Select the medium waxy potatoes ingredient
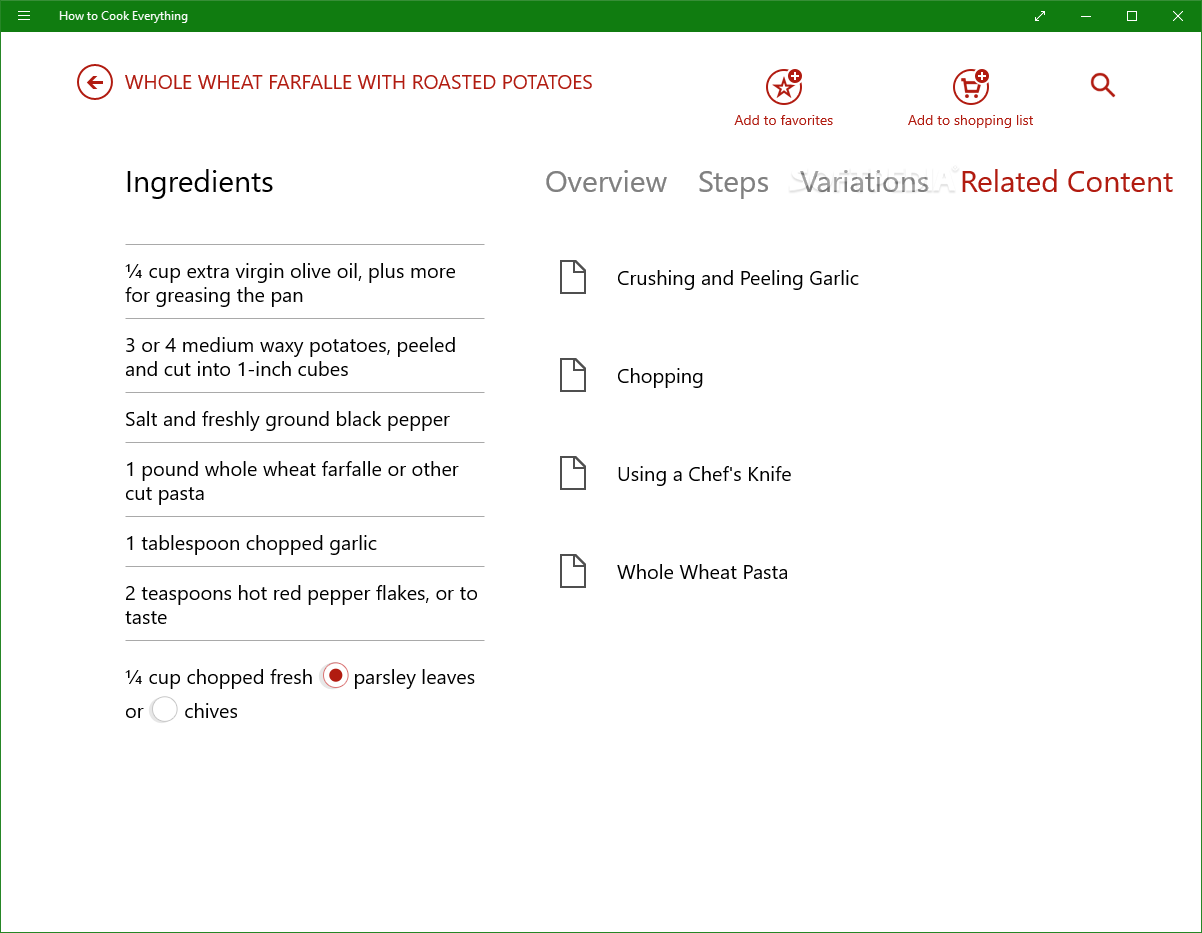The width and height of the screenshot is (1202, 933). (304, 357)
